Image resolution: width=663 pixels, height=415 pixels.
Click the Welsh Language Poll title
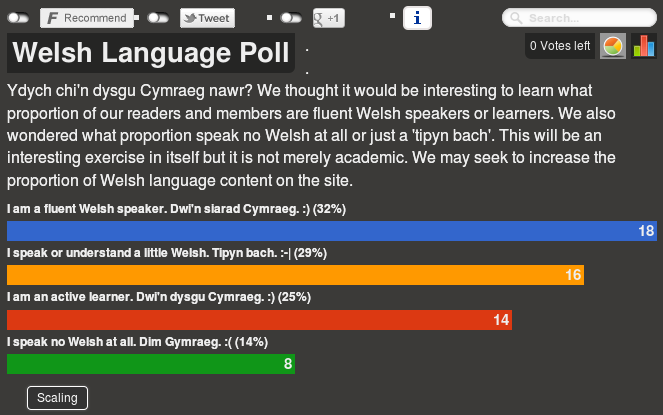151,53
